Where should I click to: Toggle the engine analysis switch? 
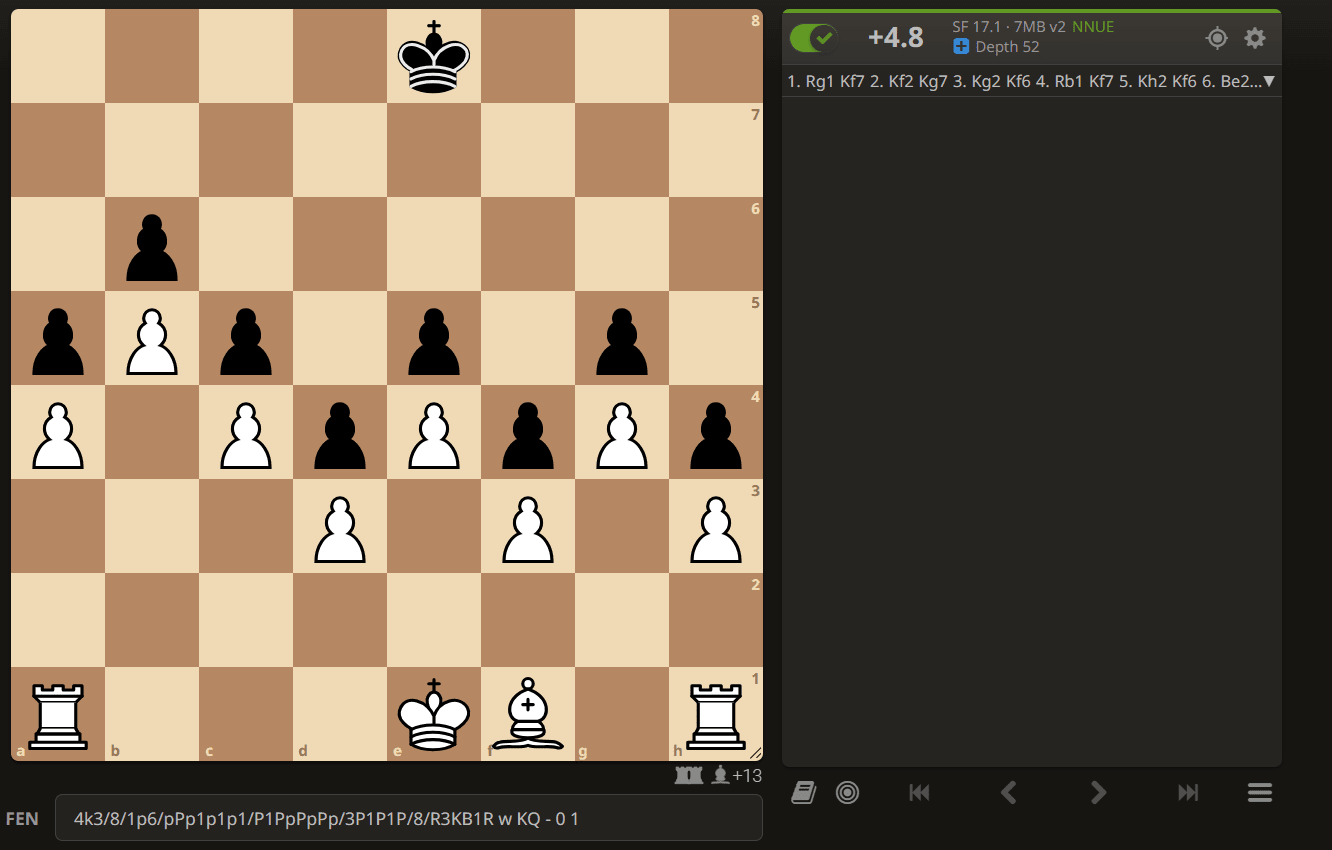click(813, 38)
